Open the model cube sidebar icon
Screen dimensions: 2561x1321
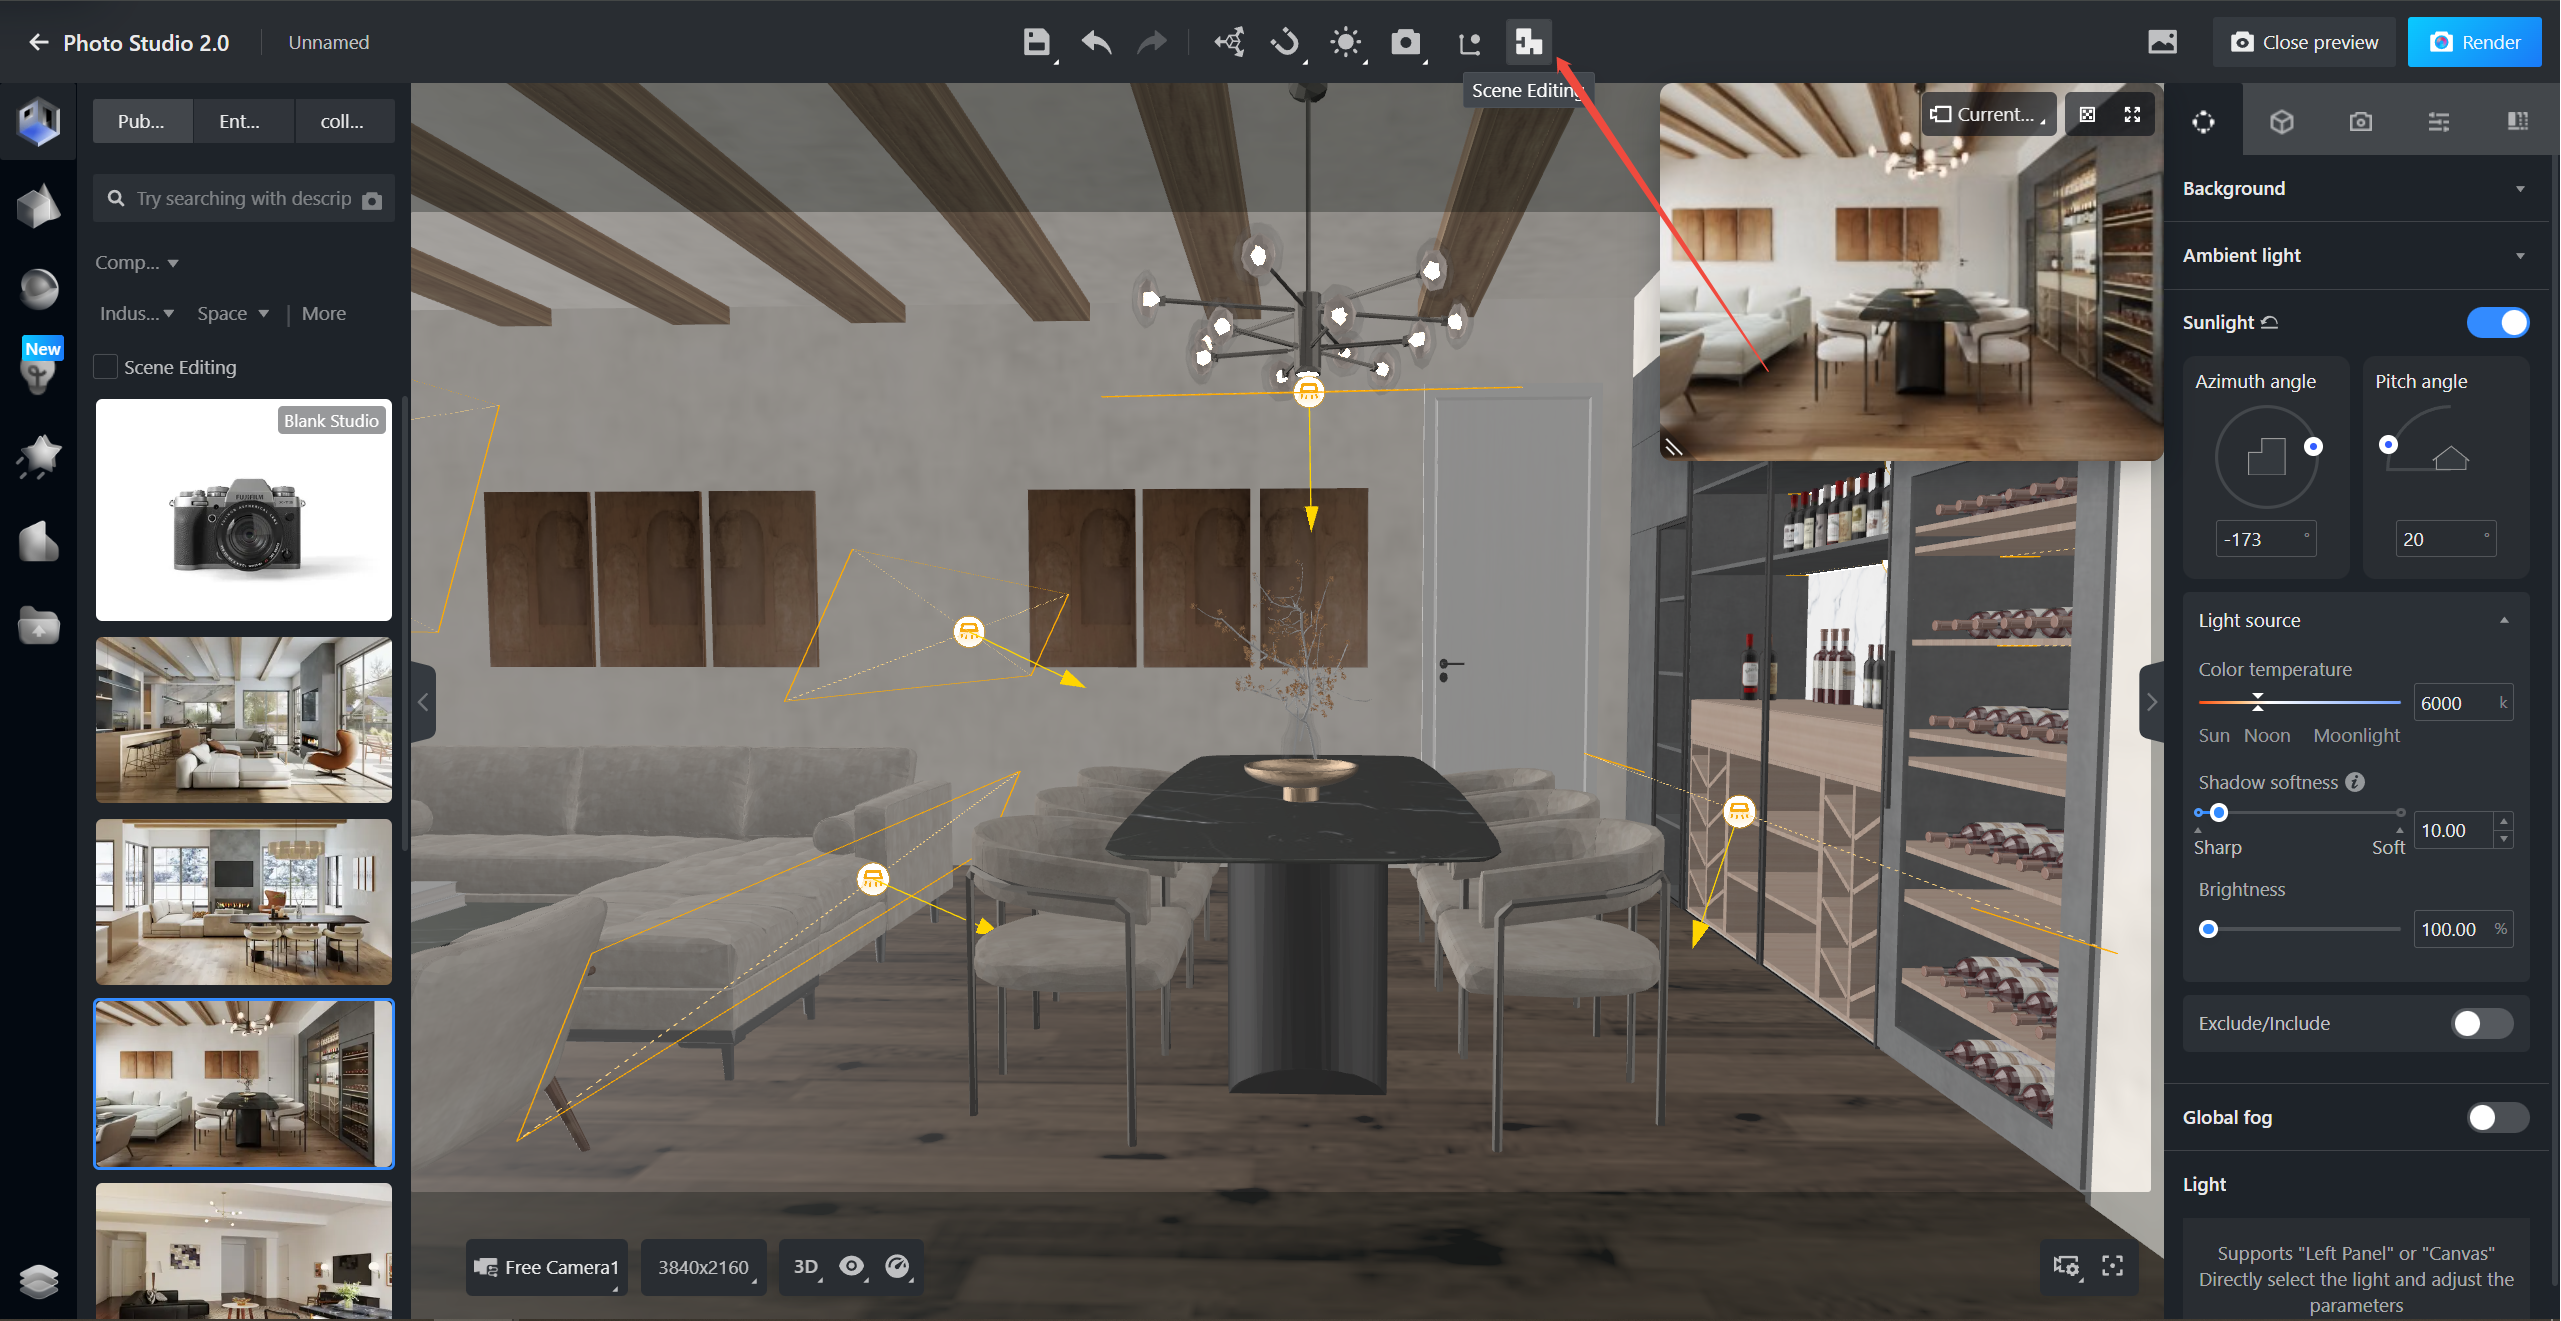[x=39, y=206]
